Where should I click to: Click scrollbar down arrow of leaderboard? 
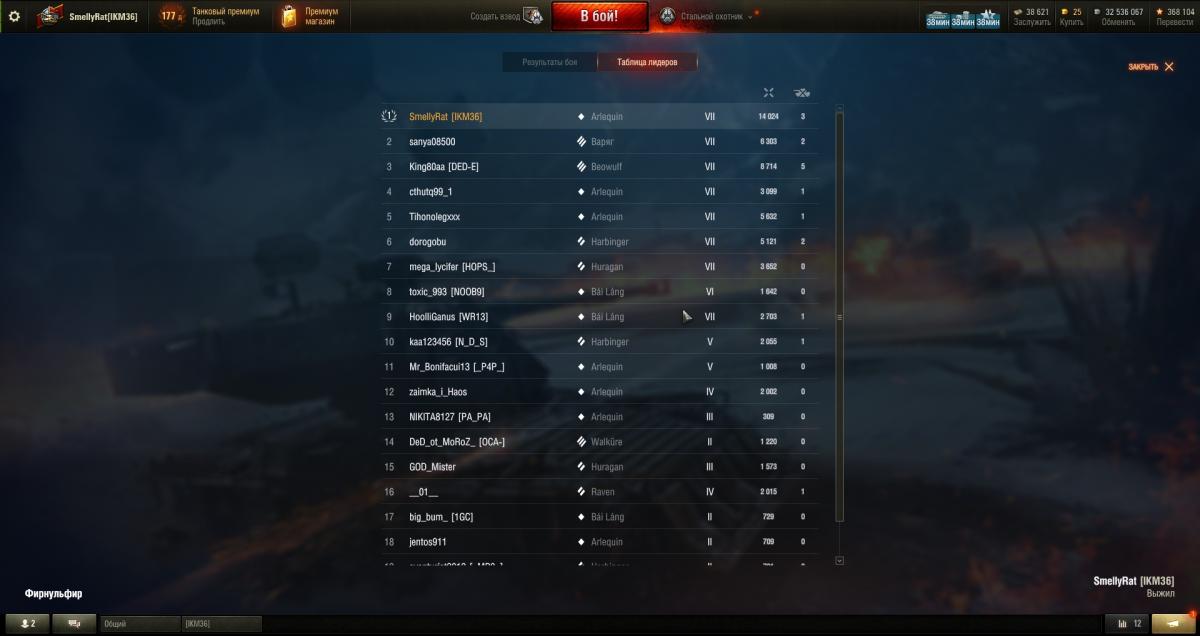tap(839, 561)
